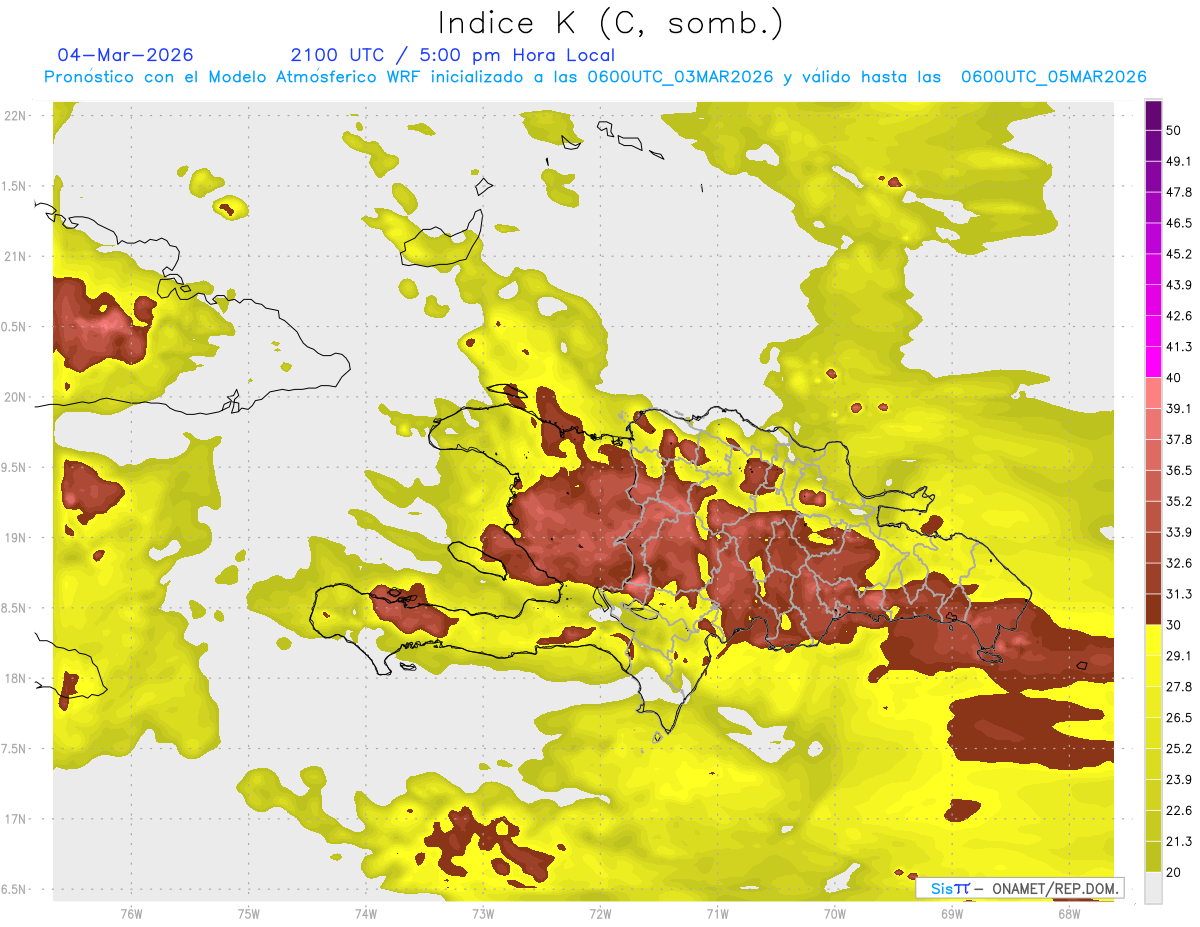This screenshot has width=1200, height=927.
Task: Click the dark purple swatch above 50
Action: [x=1153, y=115]
